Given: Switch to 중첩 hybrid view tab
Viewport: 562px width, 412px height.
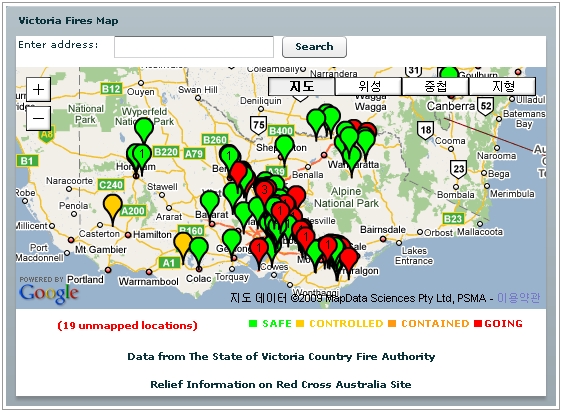Looking at the screenshot, I should click(435, 86).
